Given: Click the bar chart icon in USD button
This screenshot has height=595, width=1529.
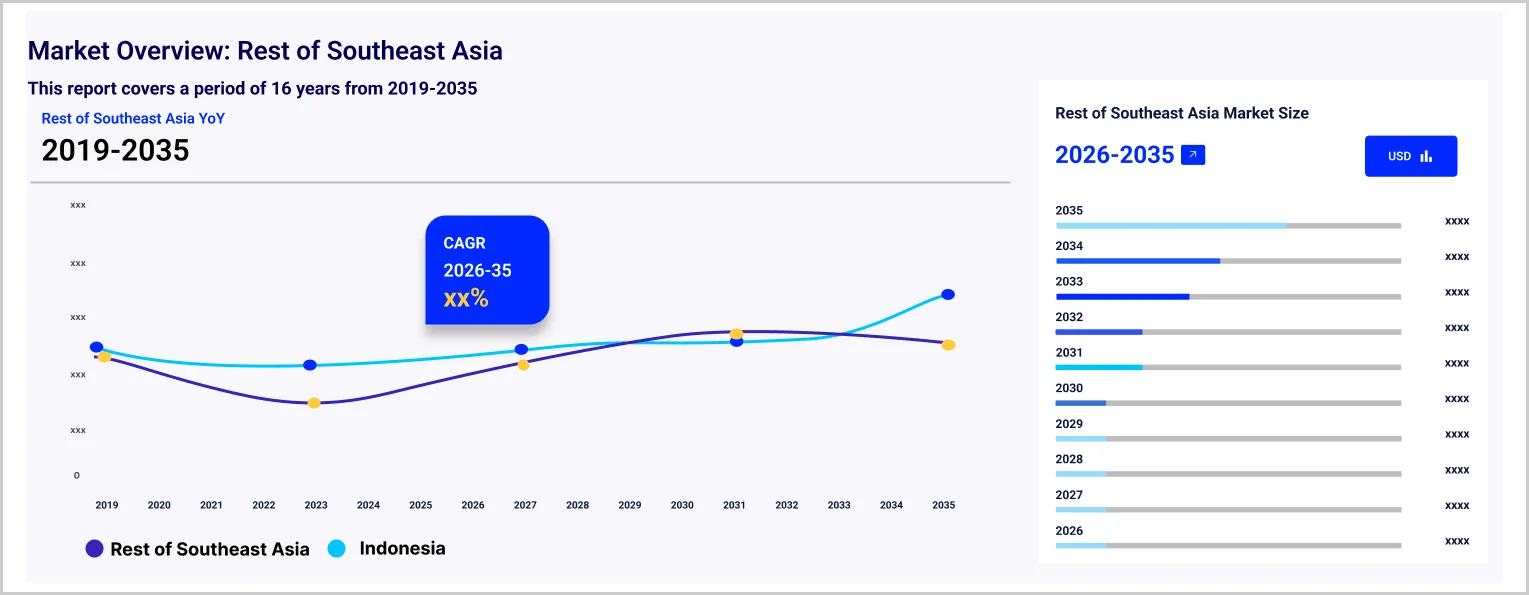Looking at the screenshot, I should tap(1426, 156).
